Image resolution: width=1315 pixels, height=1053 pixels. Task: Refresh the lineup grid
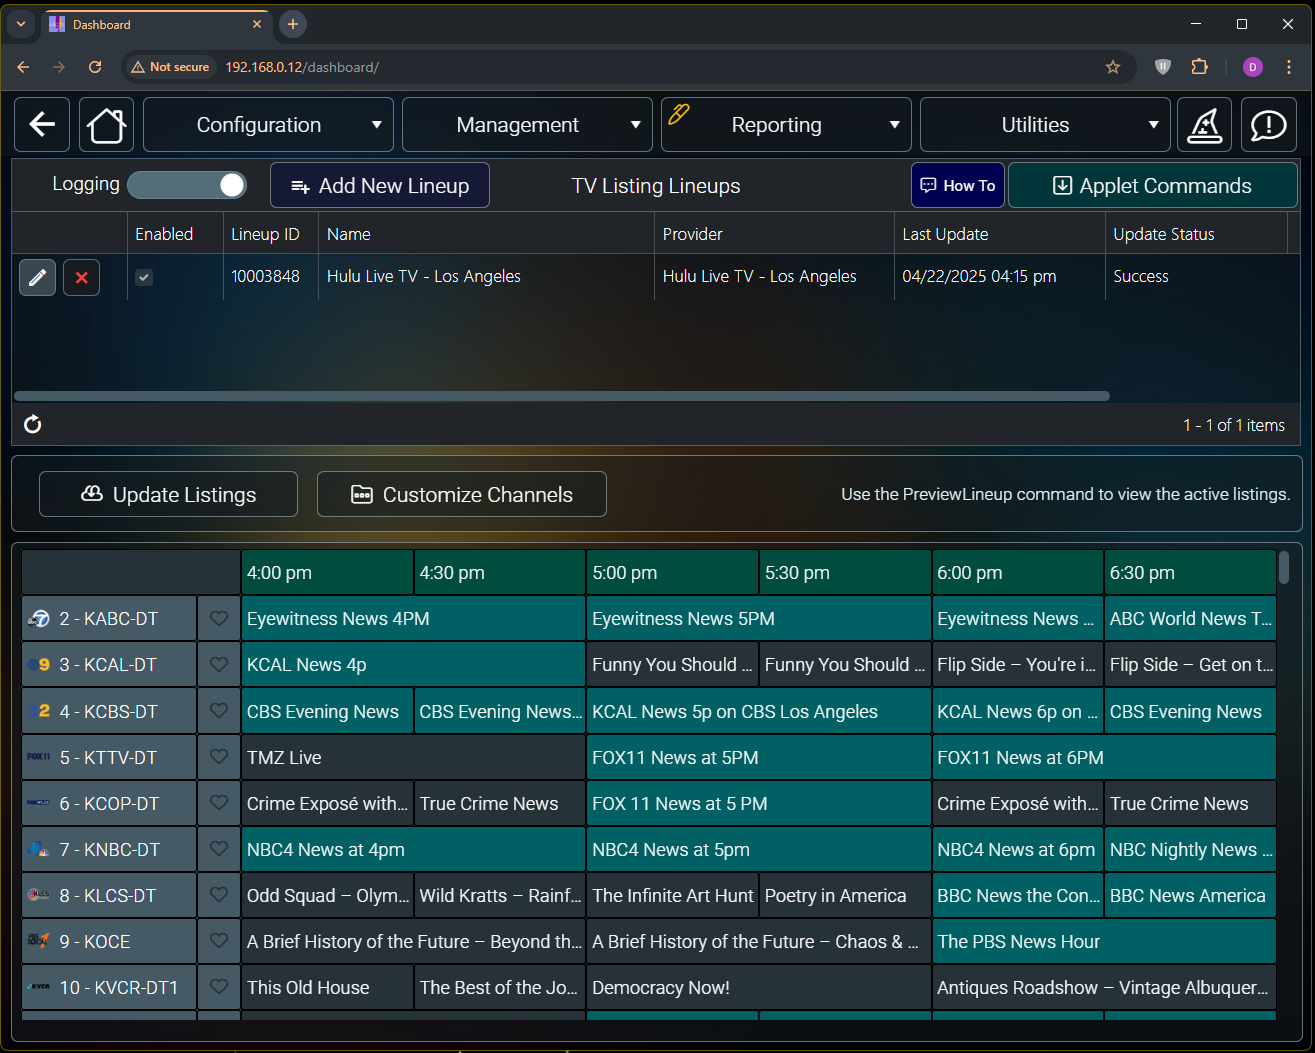point(33,424)
